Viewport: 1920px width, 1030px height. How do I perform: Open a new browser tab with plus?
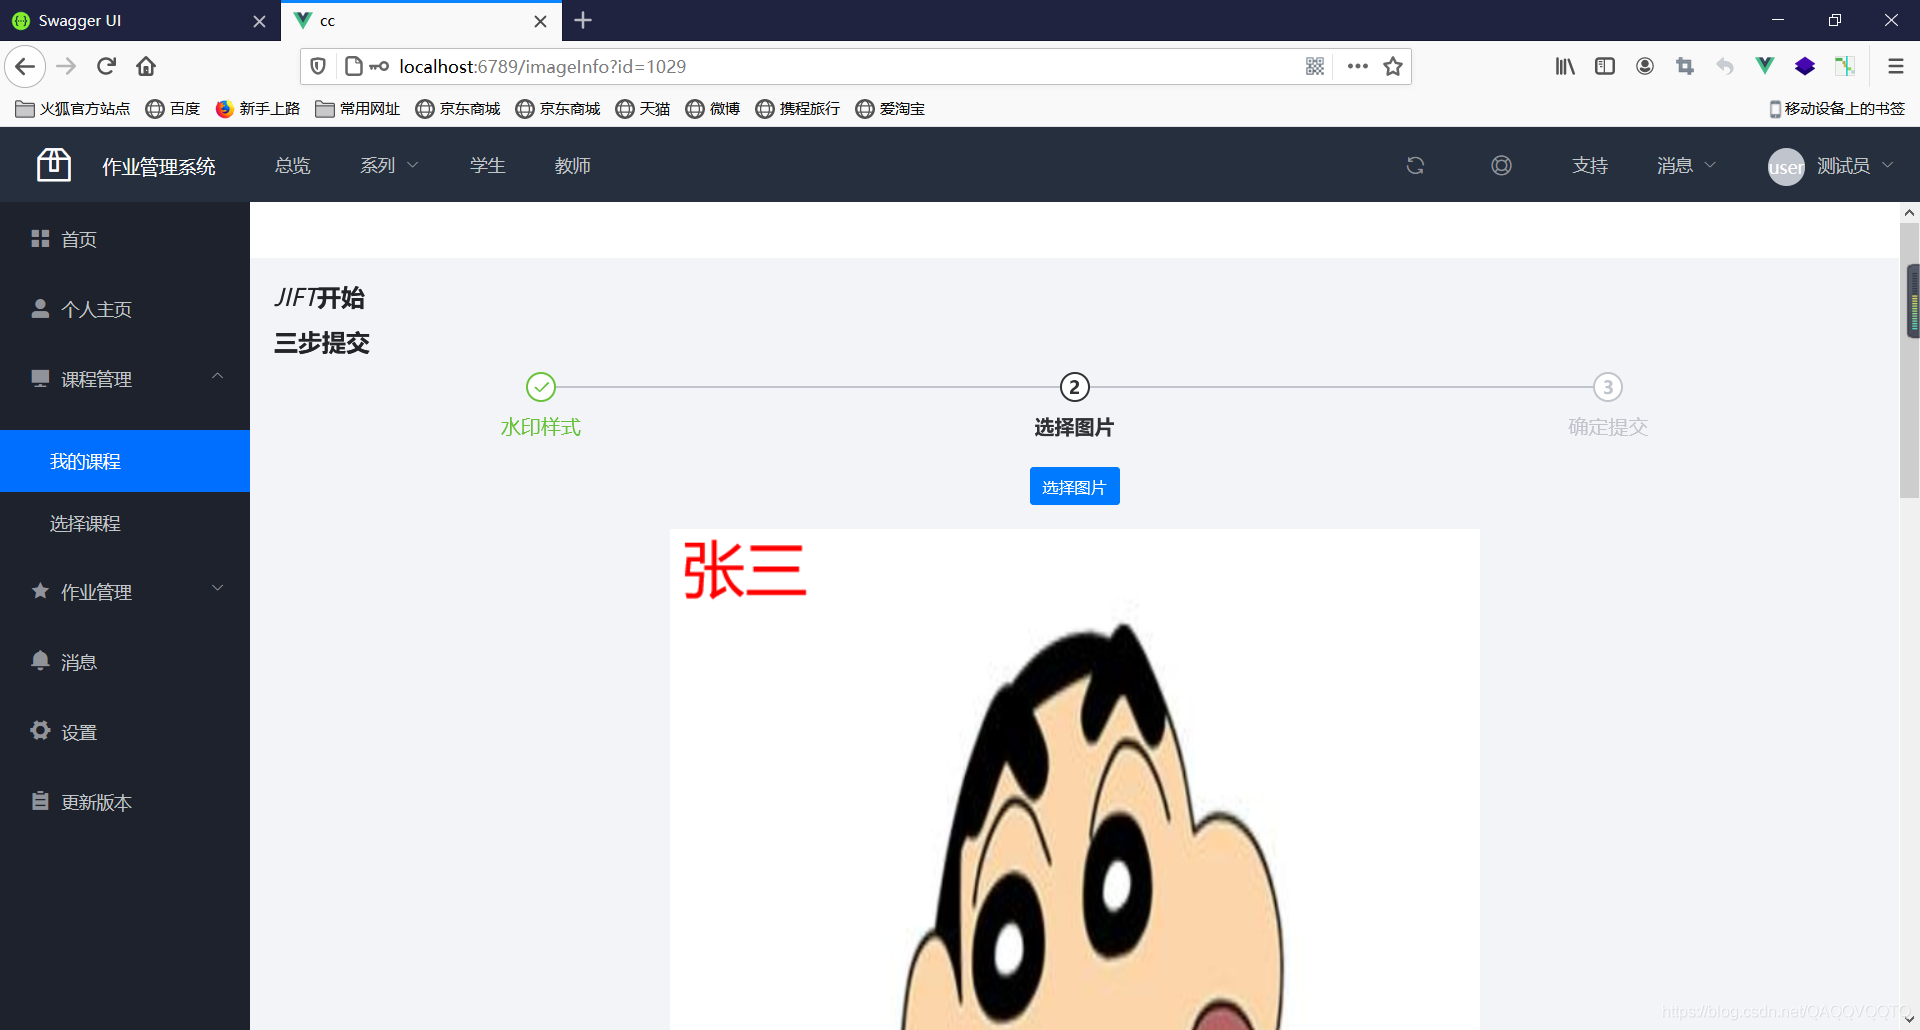pos(583,20)
